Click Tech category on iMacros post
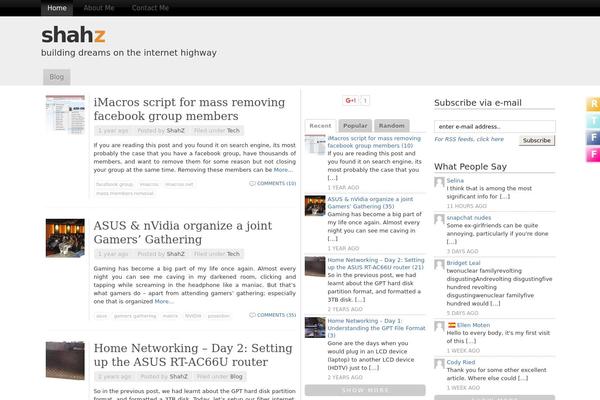 tap(233, 131)
